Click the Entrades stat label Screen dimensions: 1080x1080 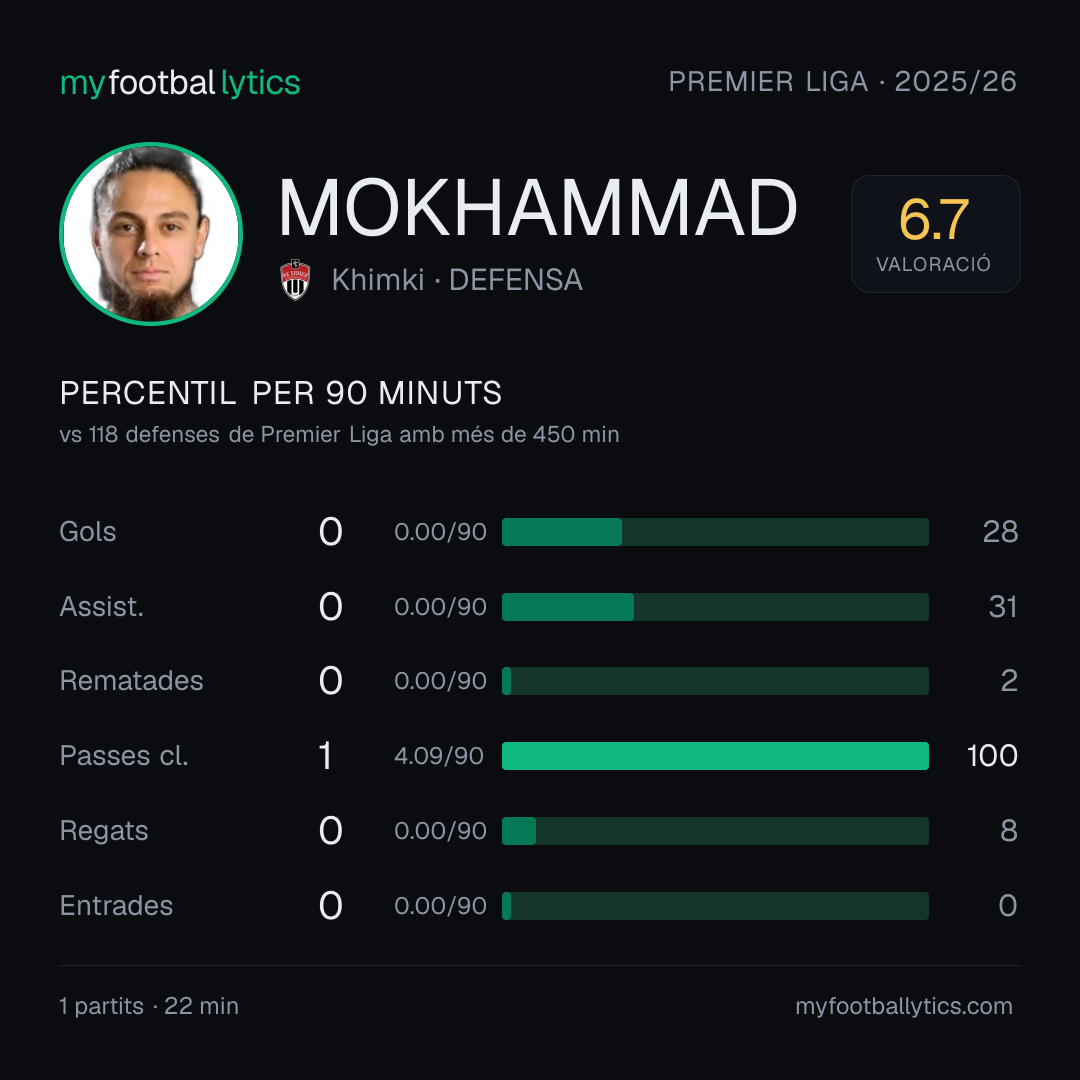click(116, 906)
